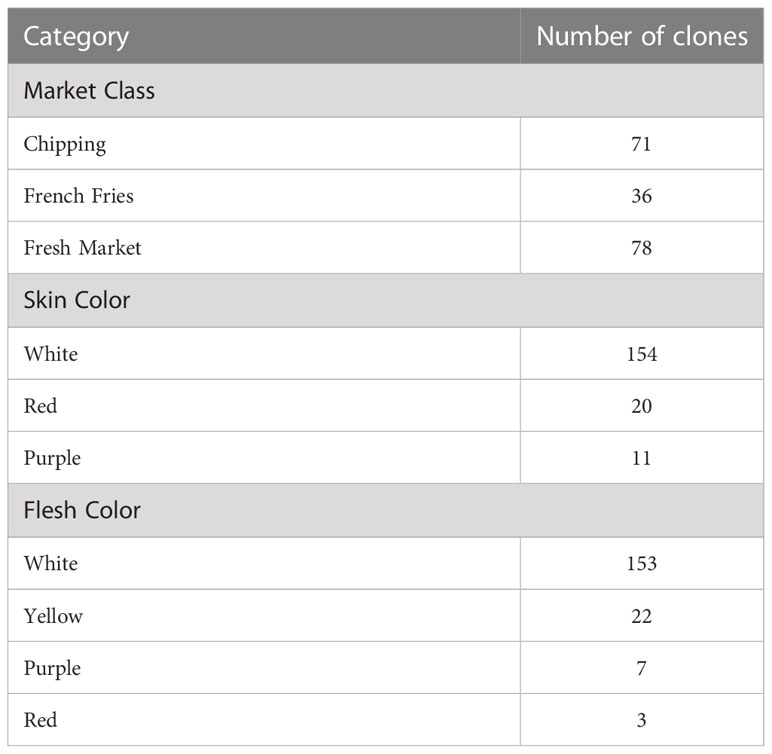Click the value 22 in Yellow row
Screen dimensions: 772x754
click(x=642, y=616)
